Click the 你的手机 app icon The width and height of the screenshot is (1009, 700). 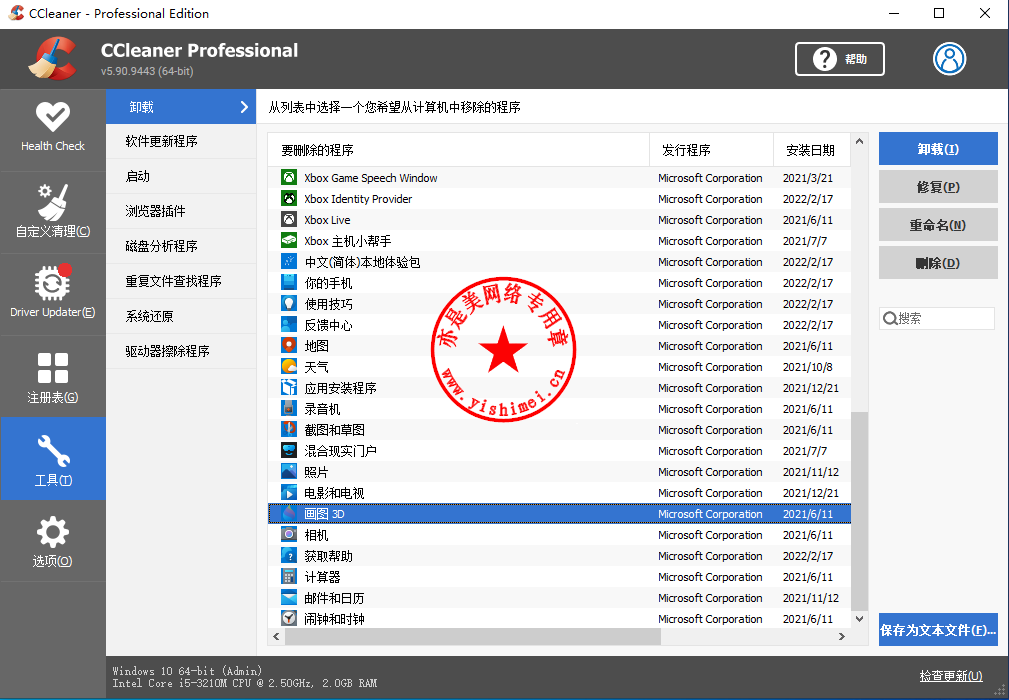coord(289,282)
